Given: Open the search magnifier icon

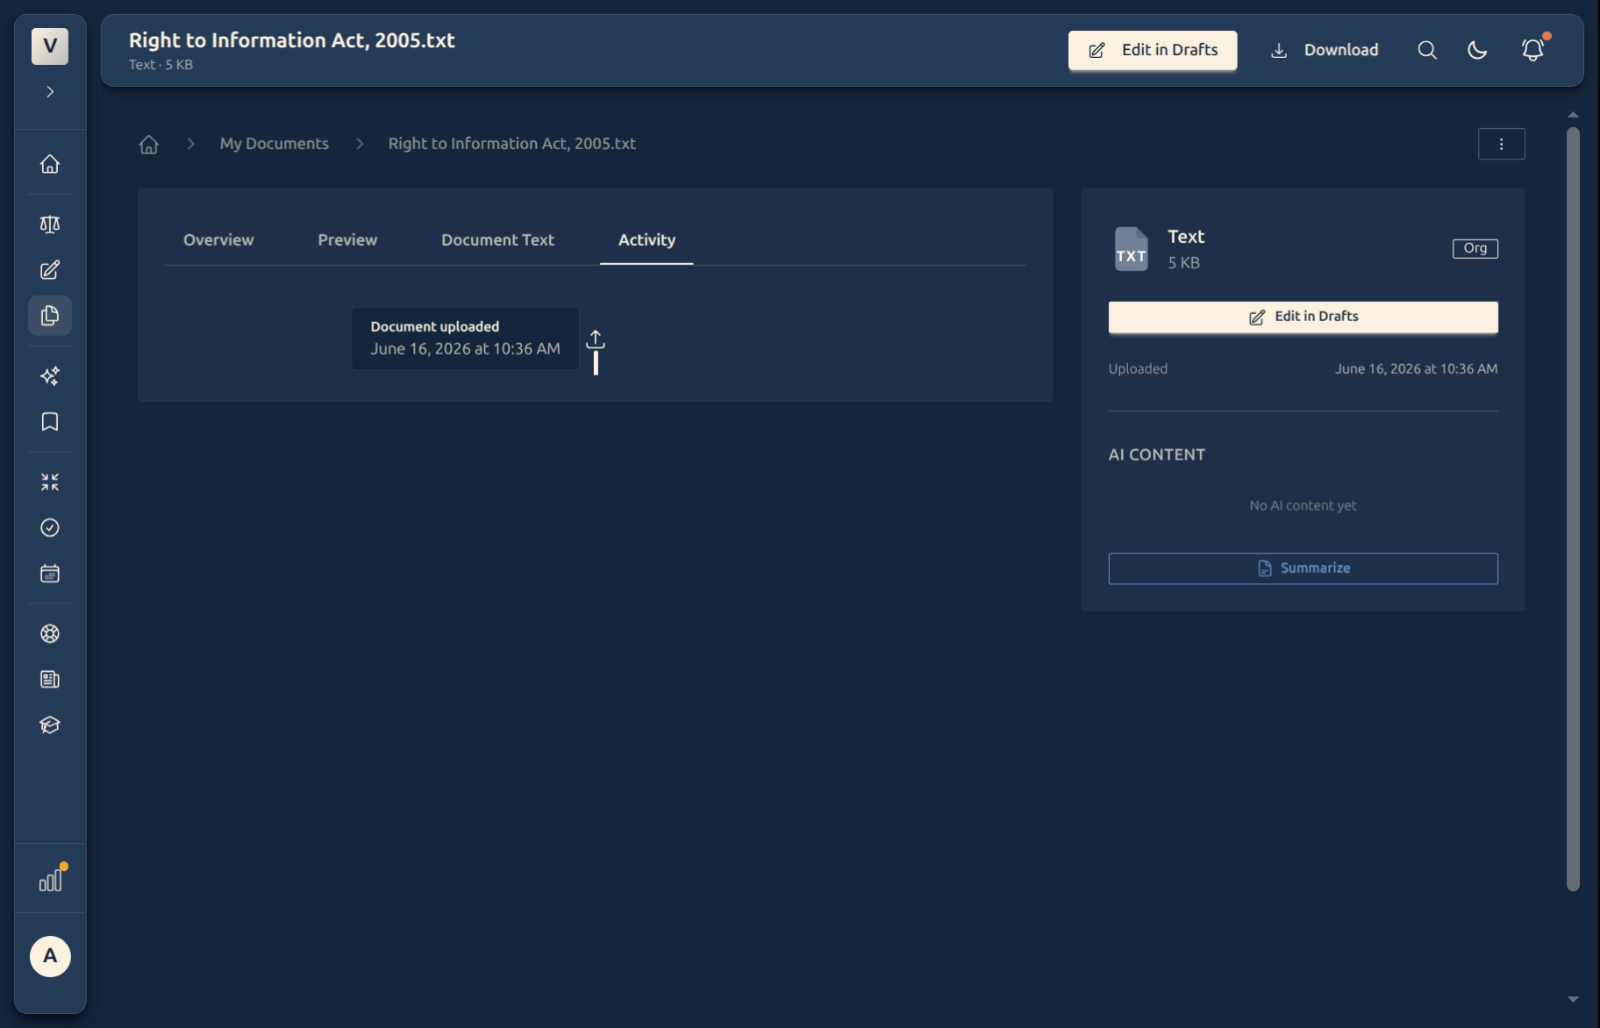Looking at the screenshot, I should click(1427, 50).
